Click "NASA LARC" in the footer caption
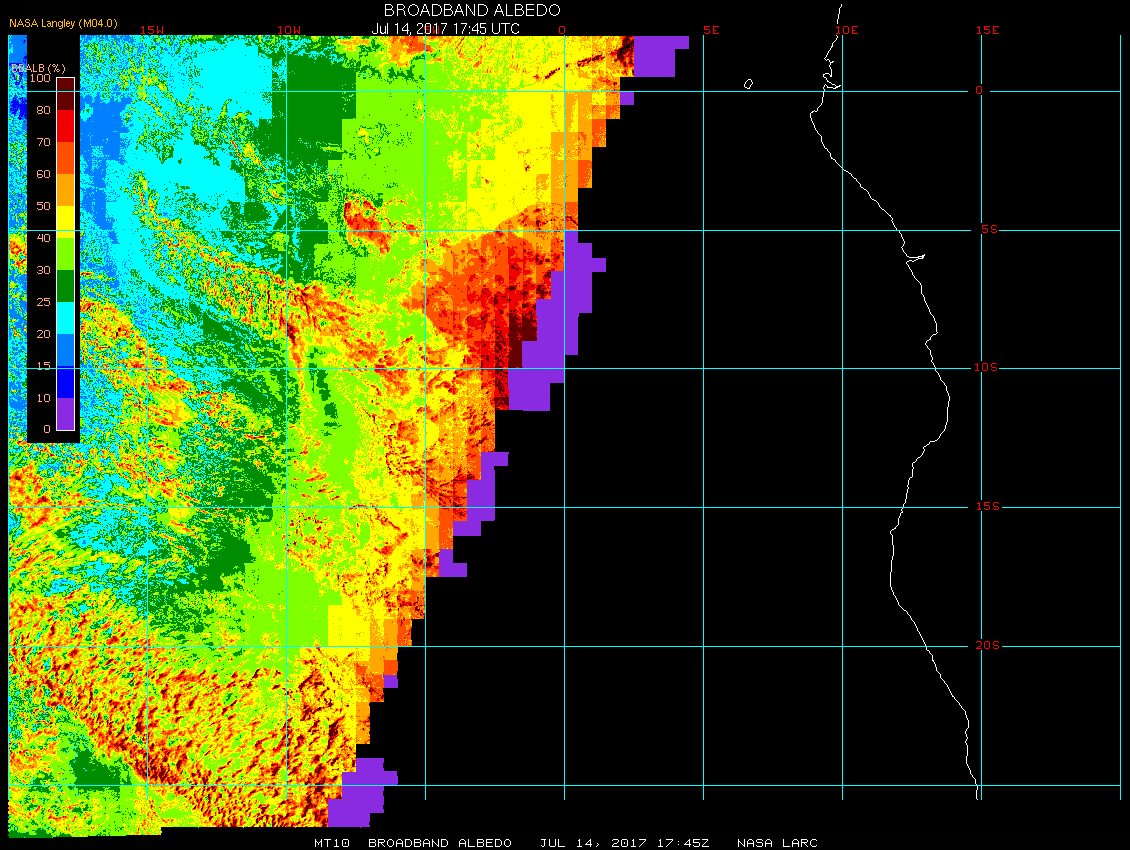The image size is (1130, 850). pos(777,843)
